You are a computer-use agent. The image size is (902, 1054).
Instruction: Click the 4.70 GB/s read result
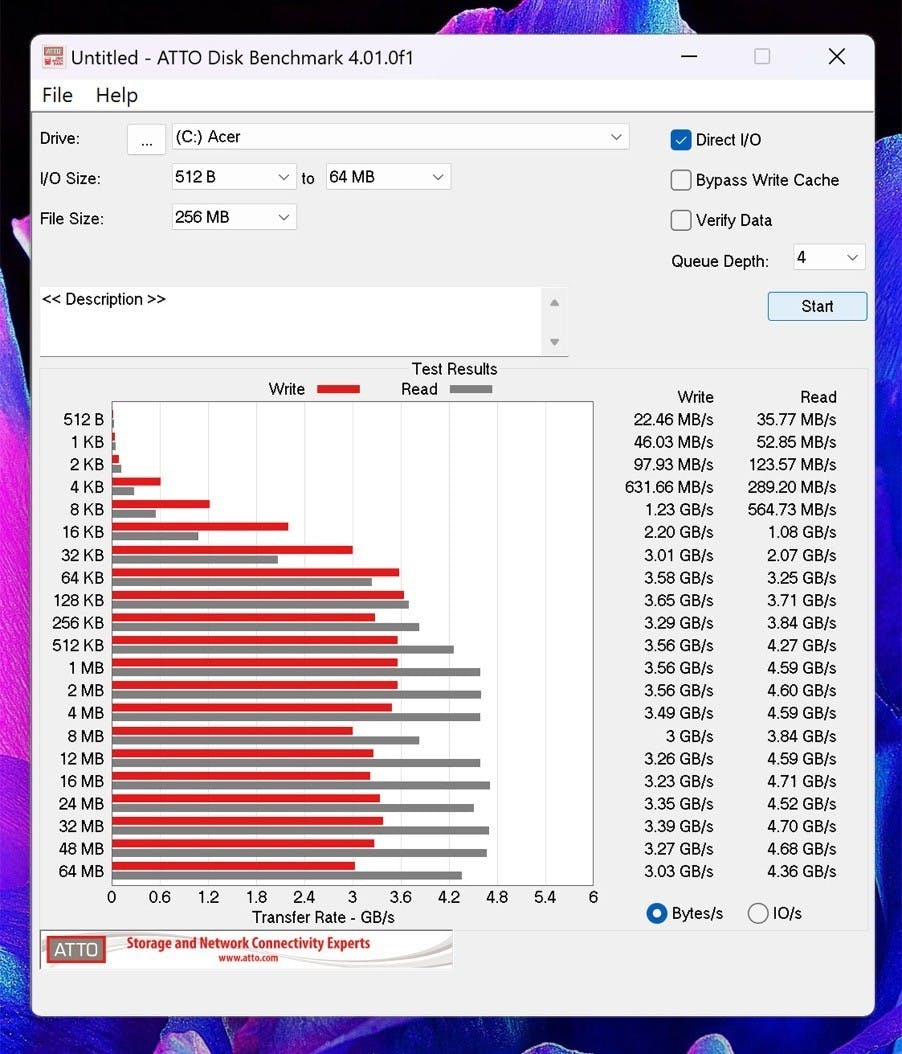pyautogui.click(x=802, y=827)
